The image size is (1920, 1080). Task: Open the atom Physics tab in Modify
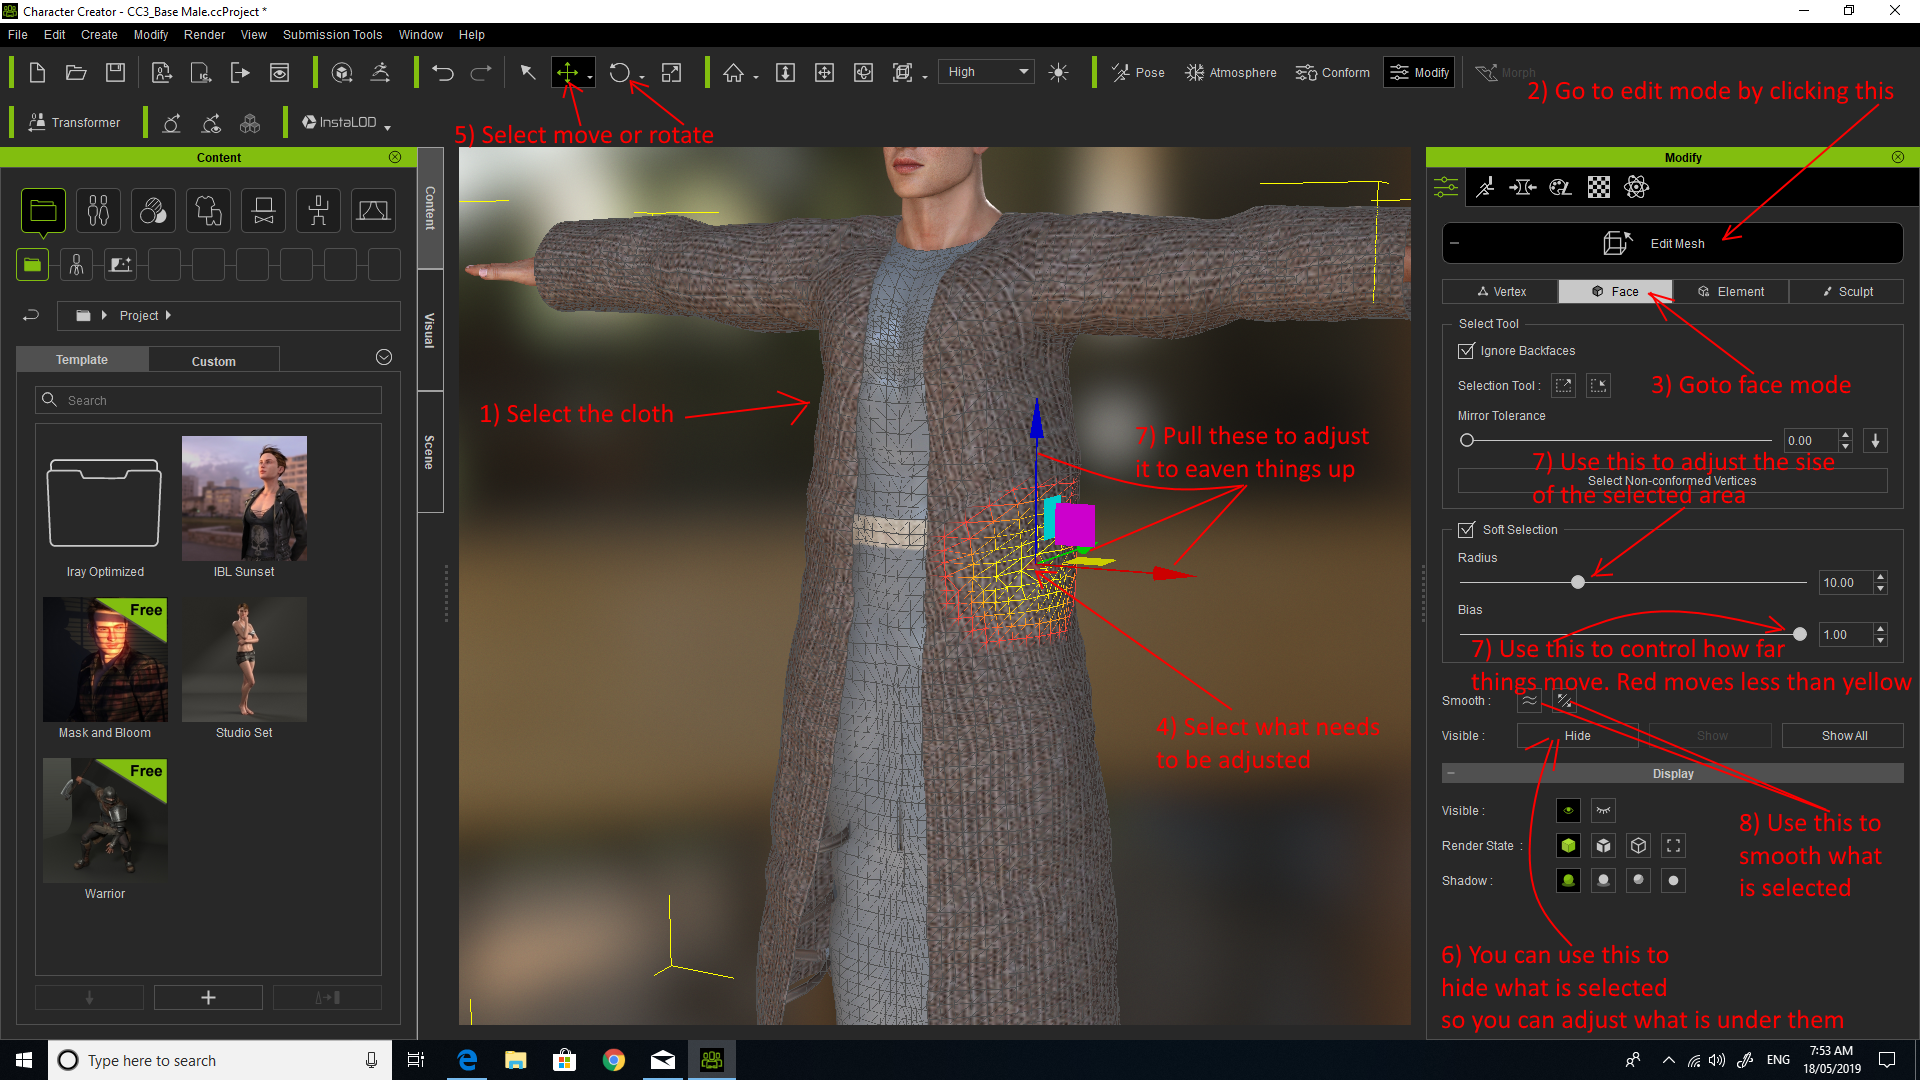1637,187
